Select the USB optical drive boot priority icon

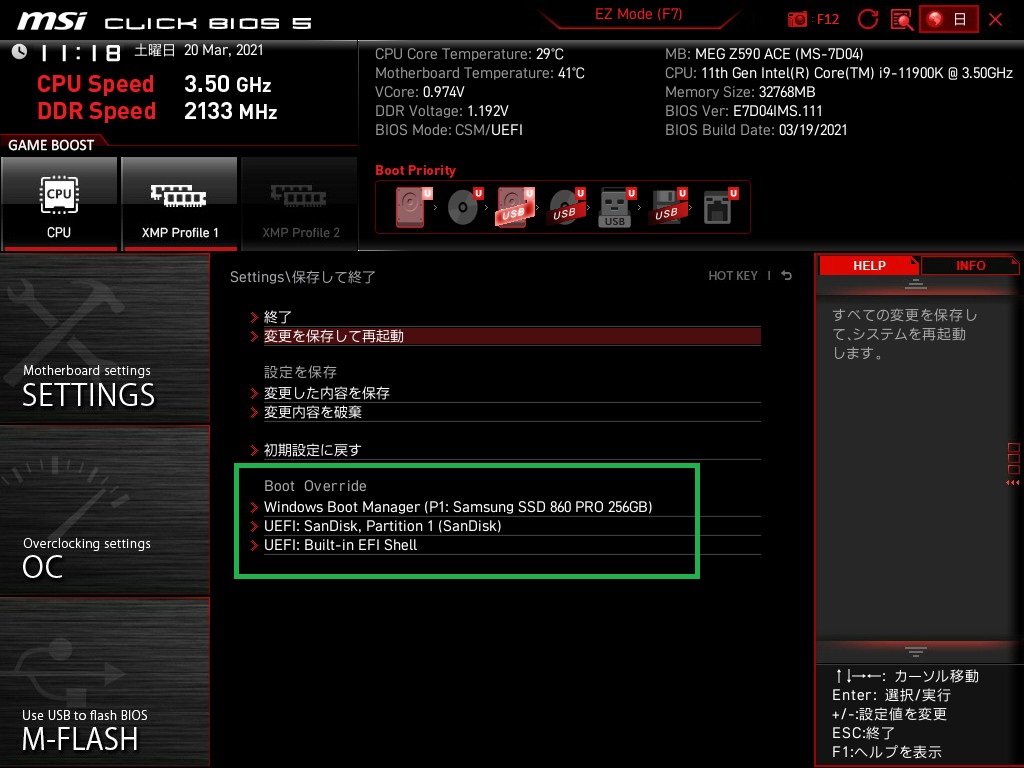[566, 207]
